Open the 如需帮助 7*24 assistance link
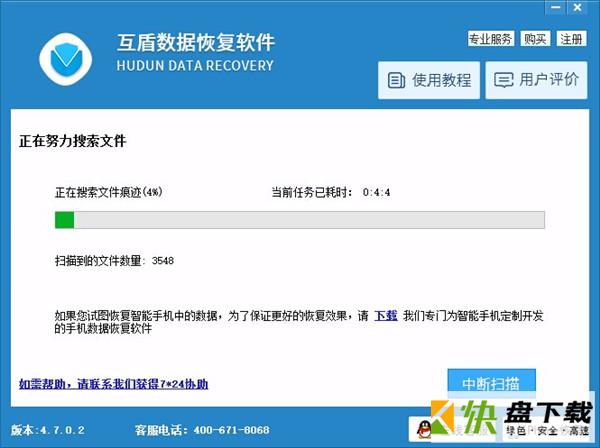 coord(113,384)
